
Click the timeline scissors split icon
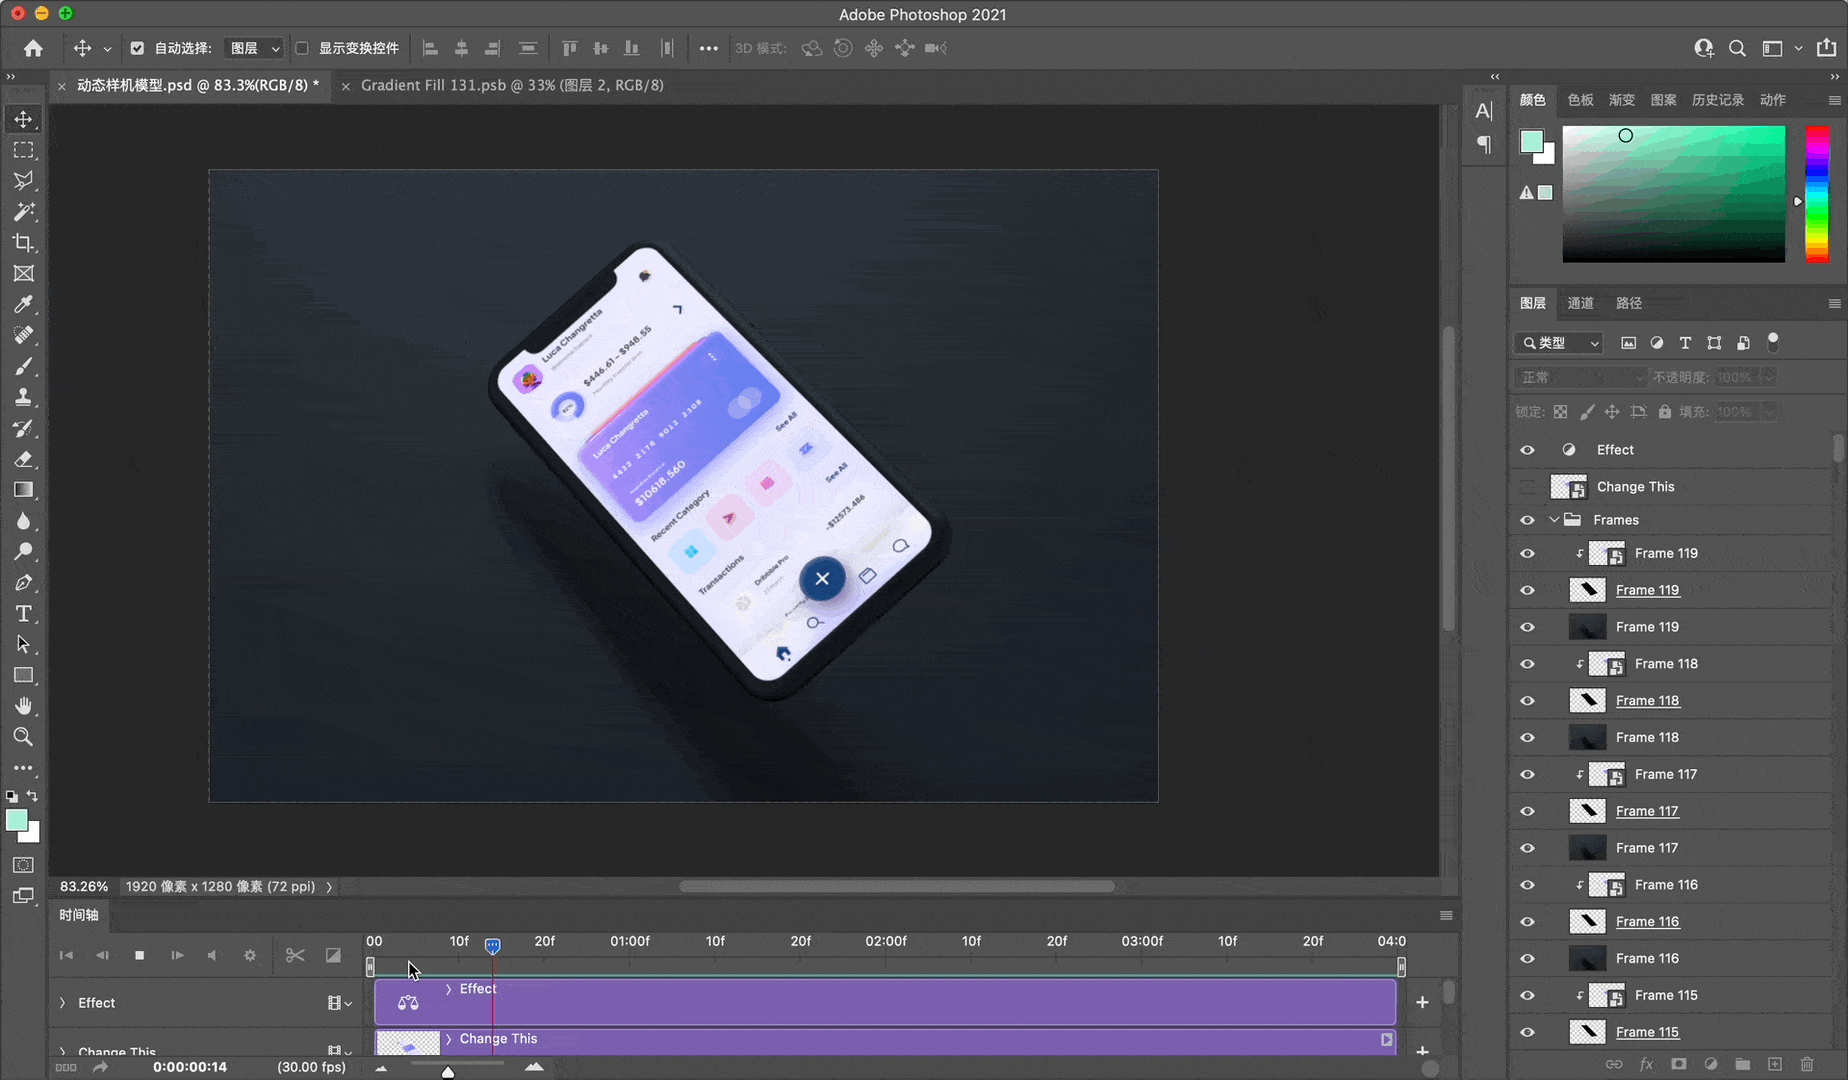click(294, 955)
